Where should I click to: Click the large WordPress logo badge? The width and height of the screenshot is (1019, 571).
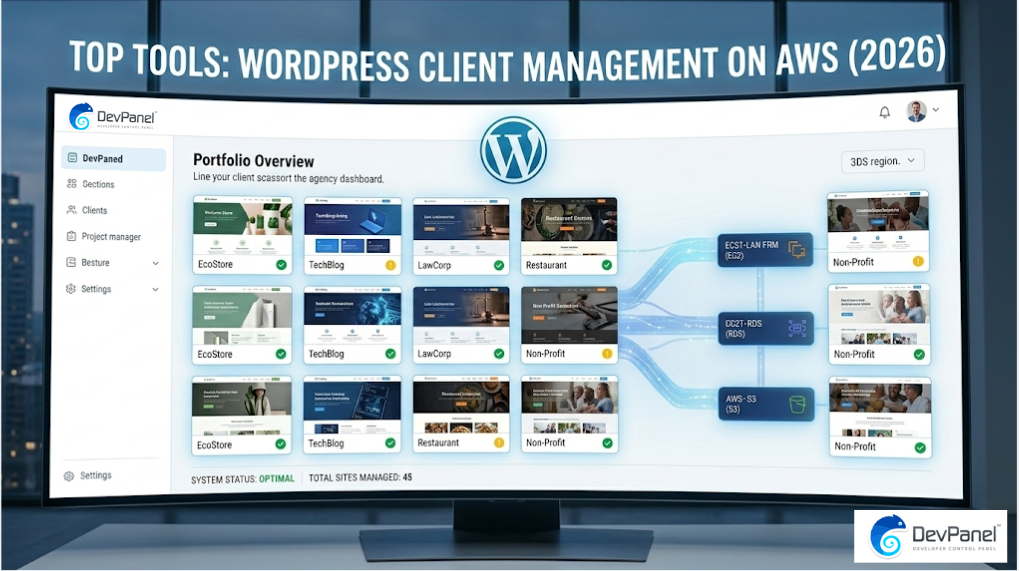pos(513,150)
